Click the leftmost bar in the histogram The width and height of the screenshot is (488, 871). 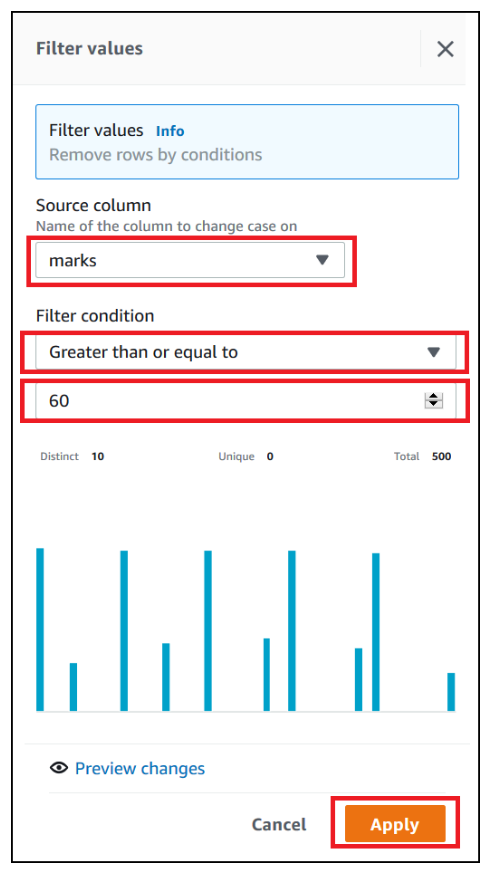[x=40, y=629]
